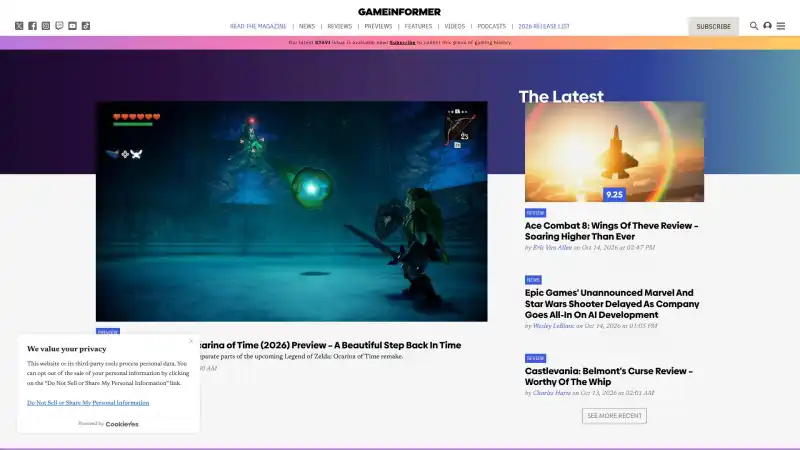Click 'The Latest' section heading

[561, 96]
